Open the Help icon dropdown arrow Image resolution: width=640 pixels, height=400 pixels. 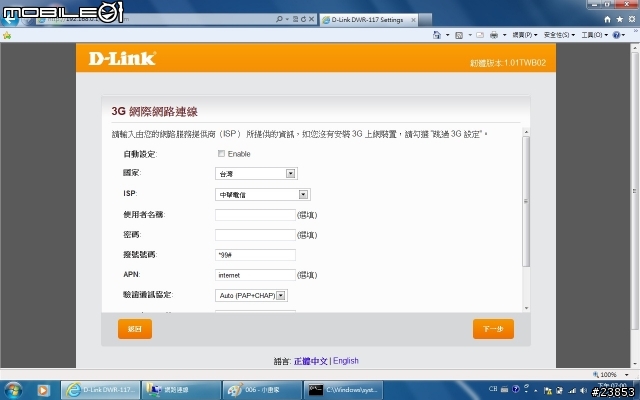(623, 35)
